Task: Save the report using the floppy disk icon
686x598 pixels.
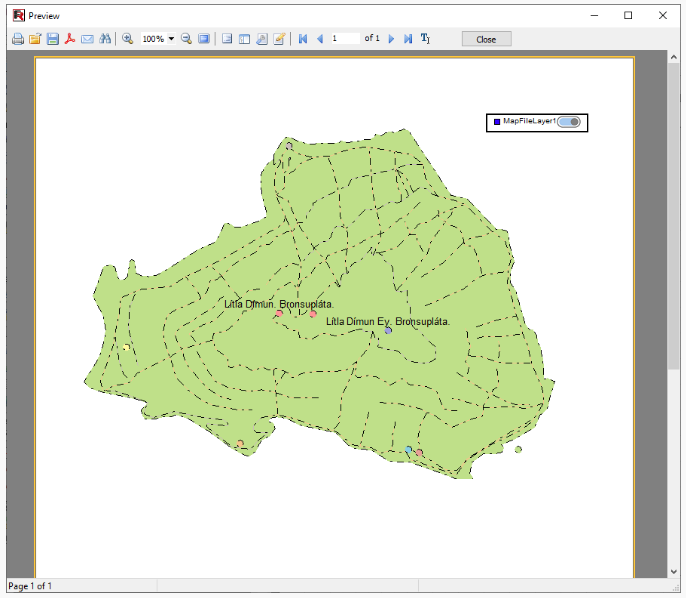Action: tap(52, 39)
